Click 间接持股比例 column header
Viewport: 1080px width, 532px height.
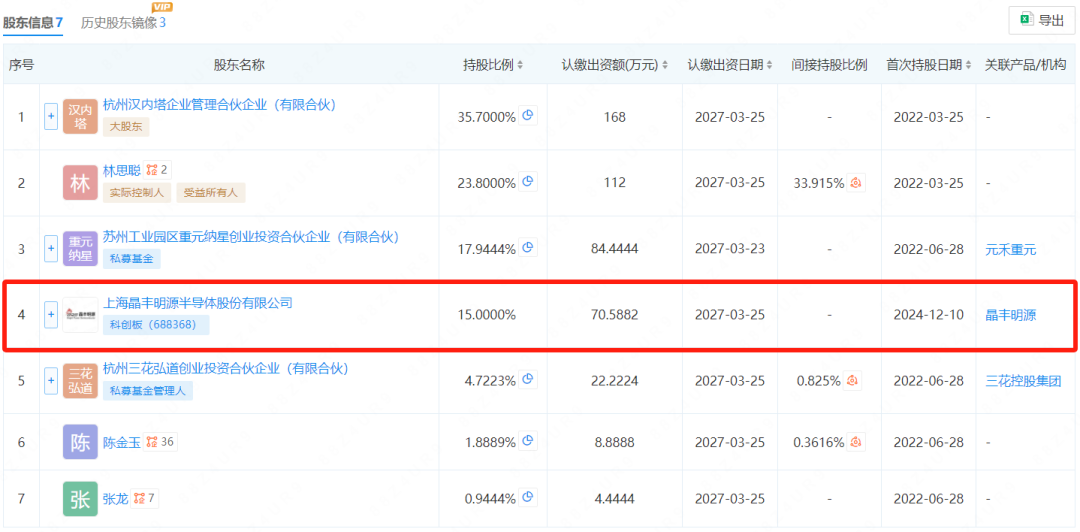click(829, 65)
